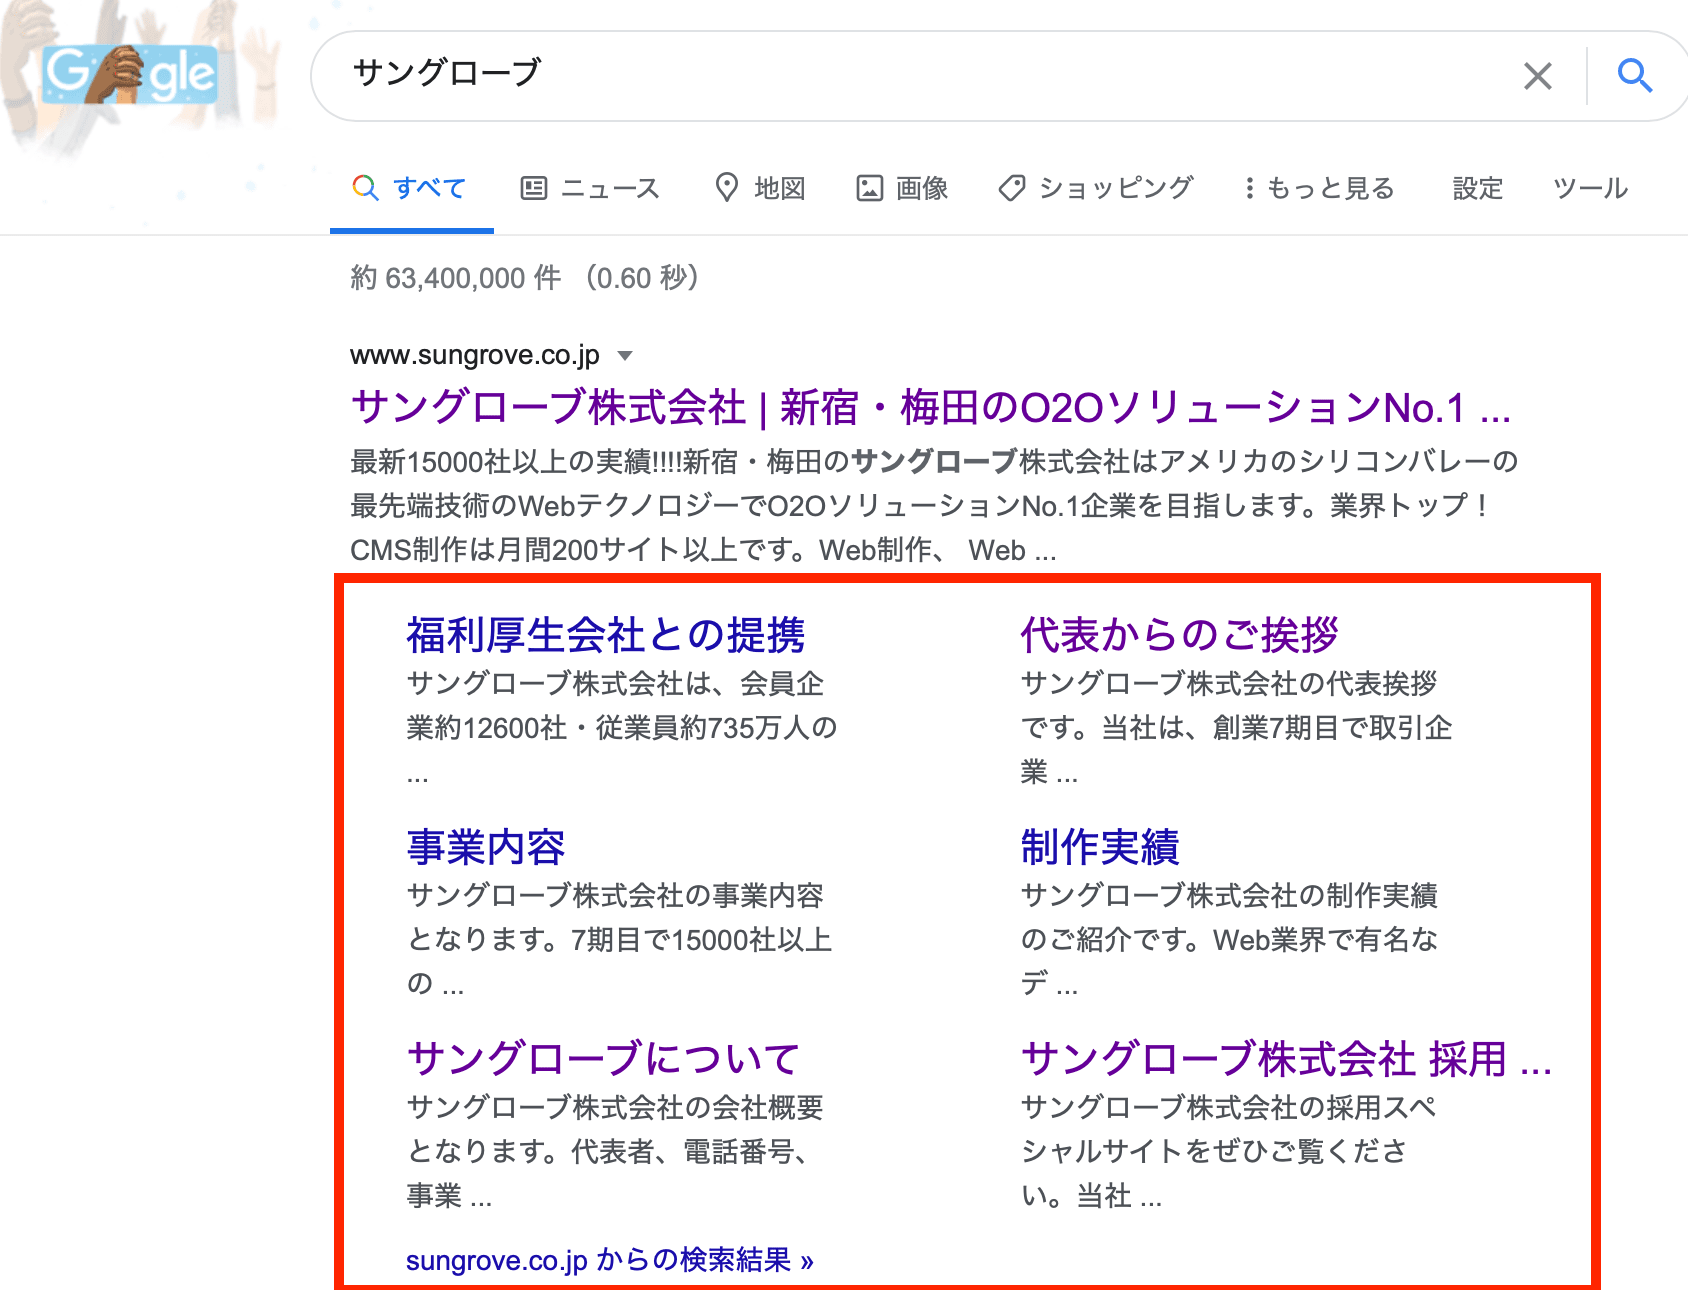Click the 制作実績 sitelink
Image resolution: width=1688 pixels, height=1290 pixels.
pos(1100,847)
